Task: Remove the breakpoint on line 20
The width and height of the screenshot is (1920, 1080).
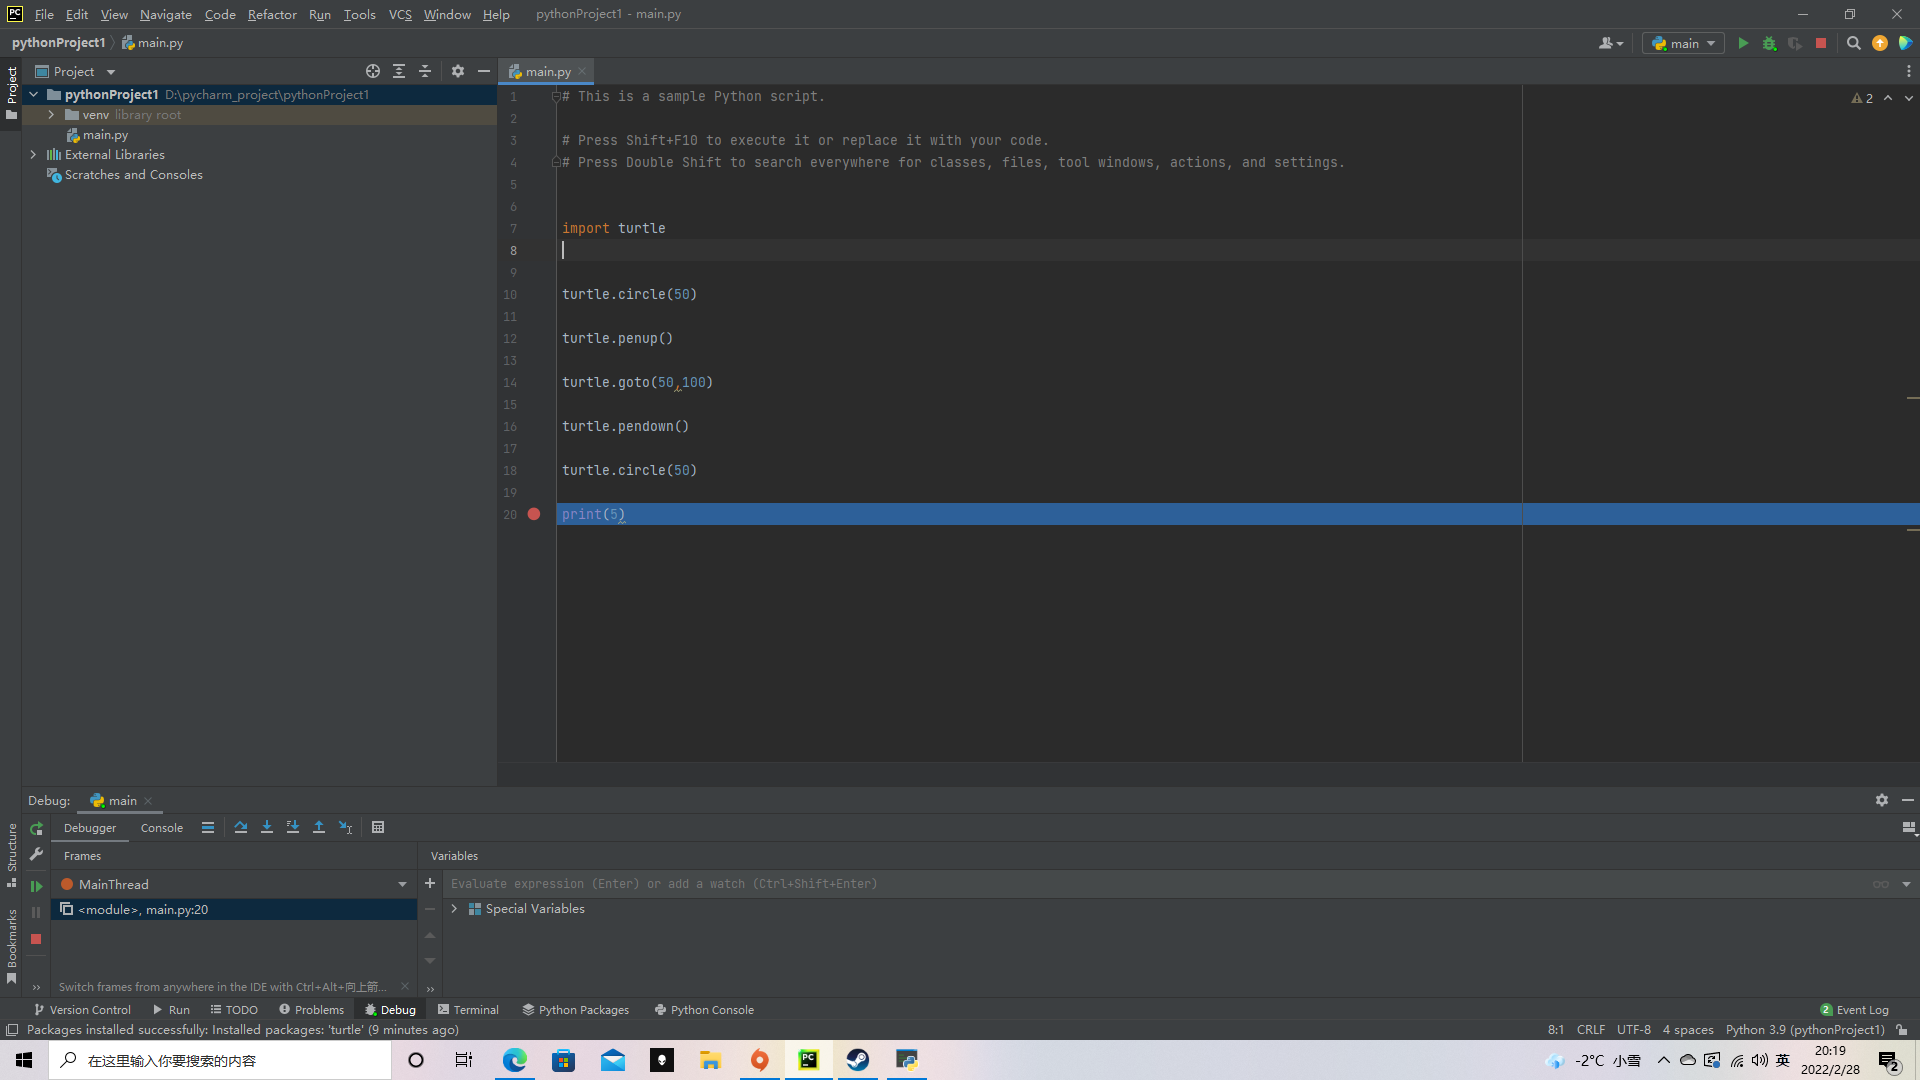Action: coord(534,514)
